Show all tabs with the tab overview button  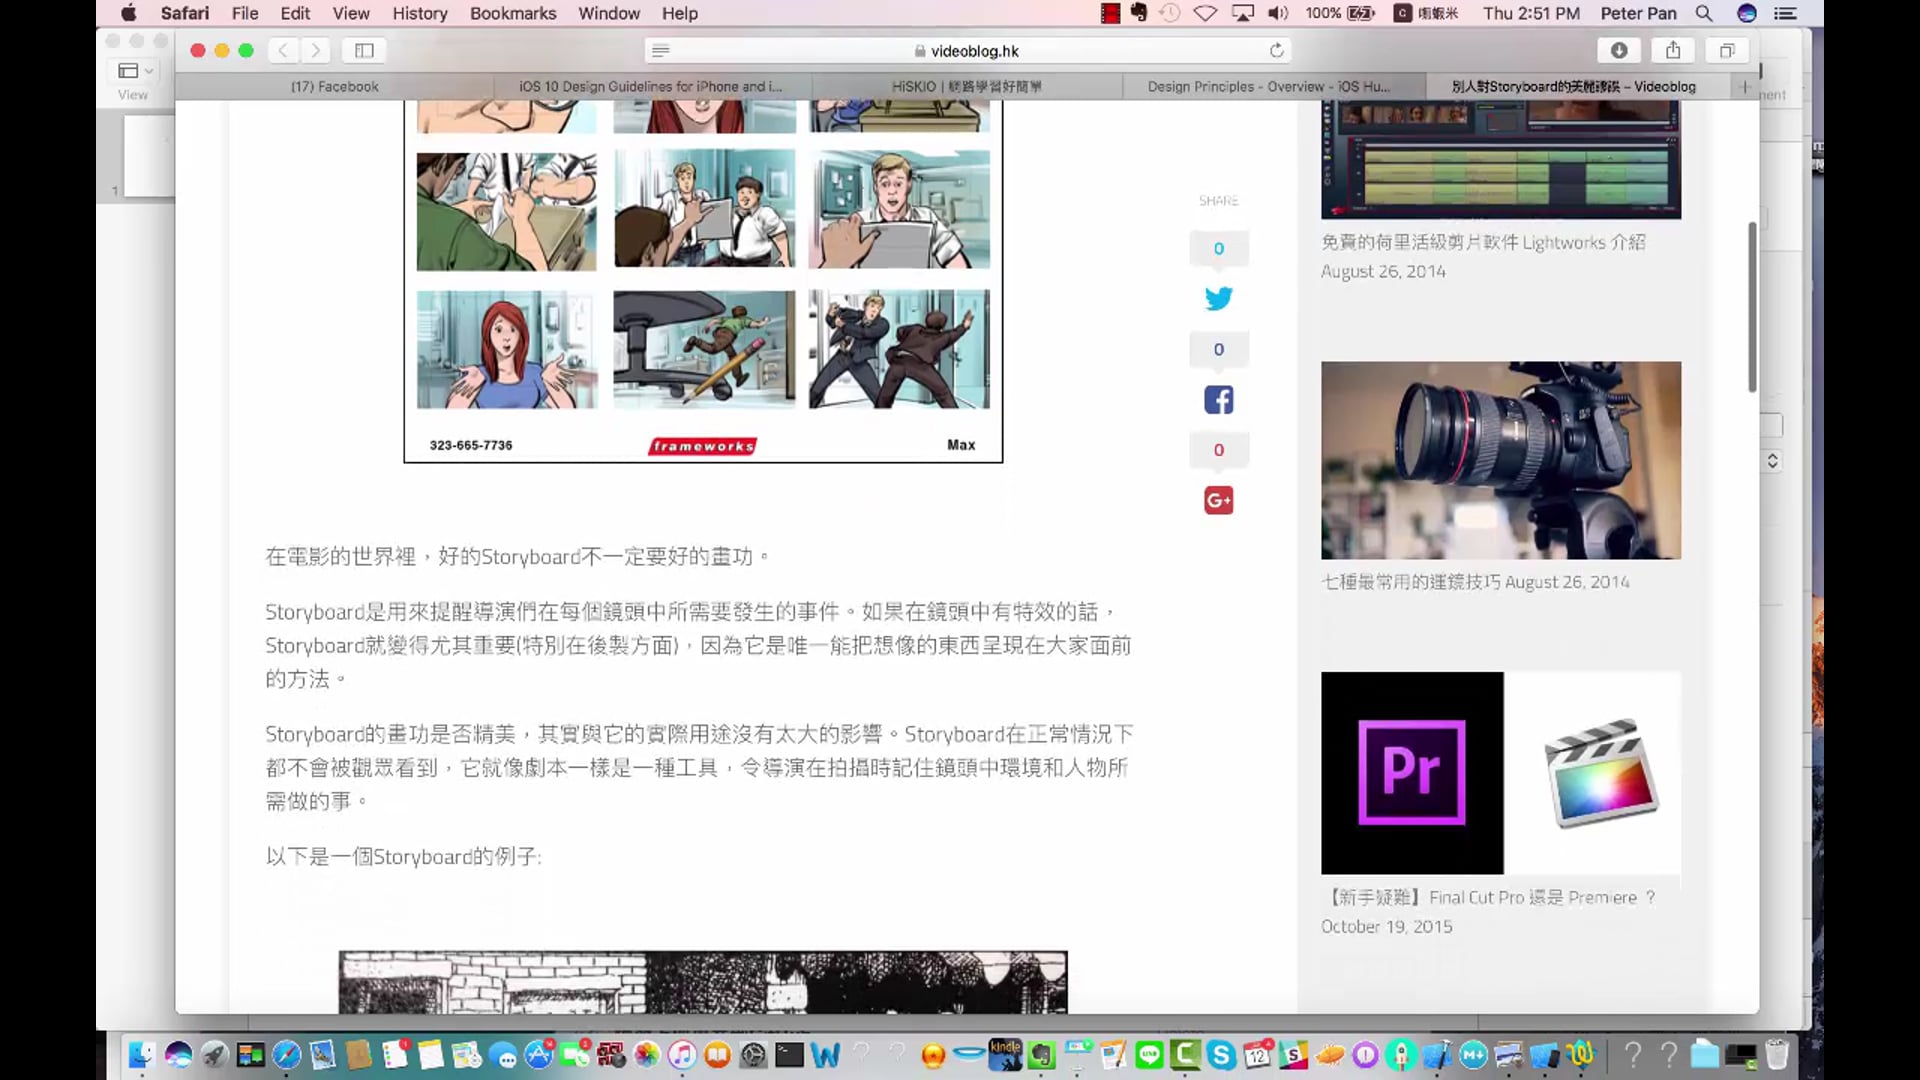(1726, 50)
